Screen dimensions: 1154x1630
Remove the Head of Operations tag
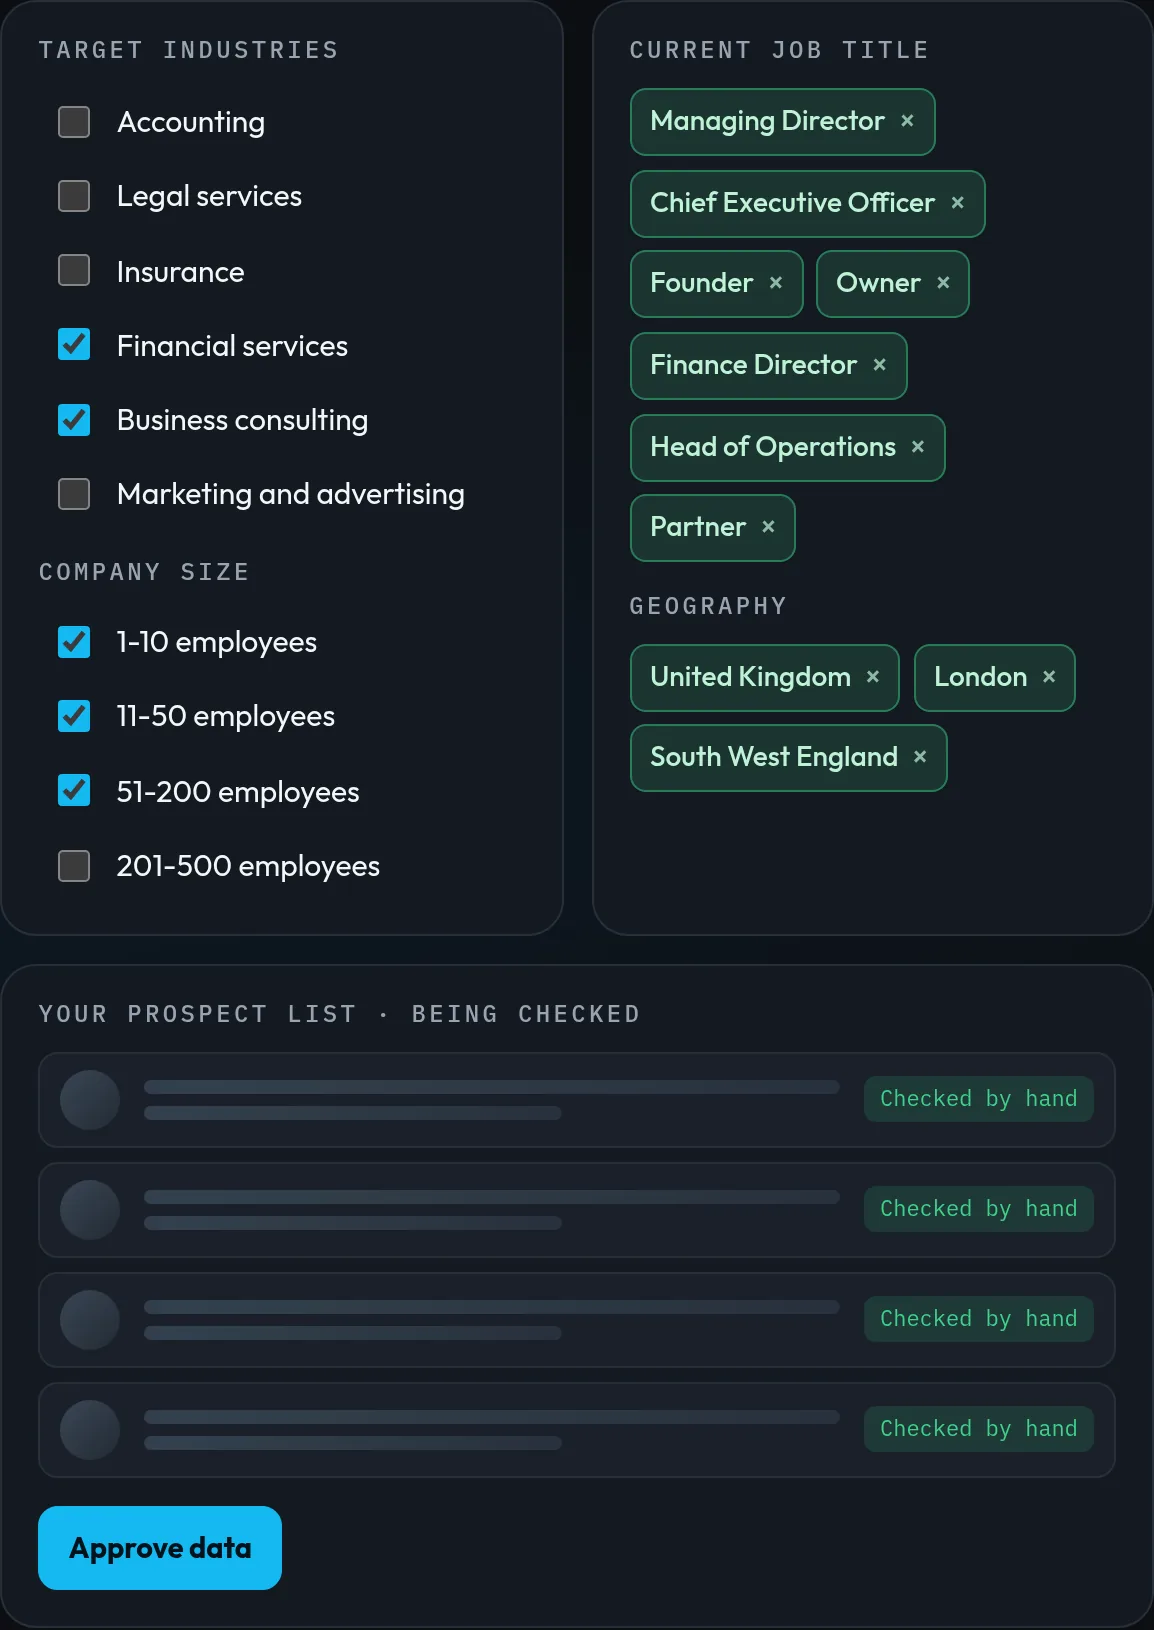917,447
